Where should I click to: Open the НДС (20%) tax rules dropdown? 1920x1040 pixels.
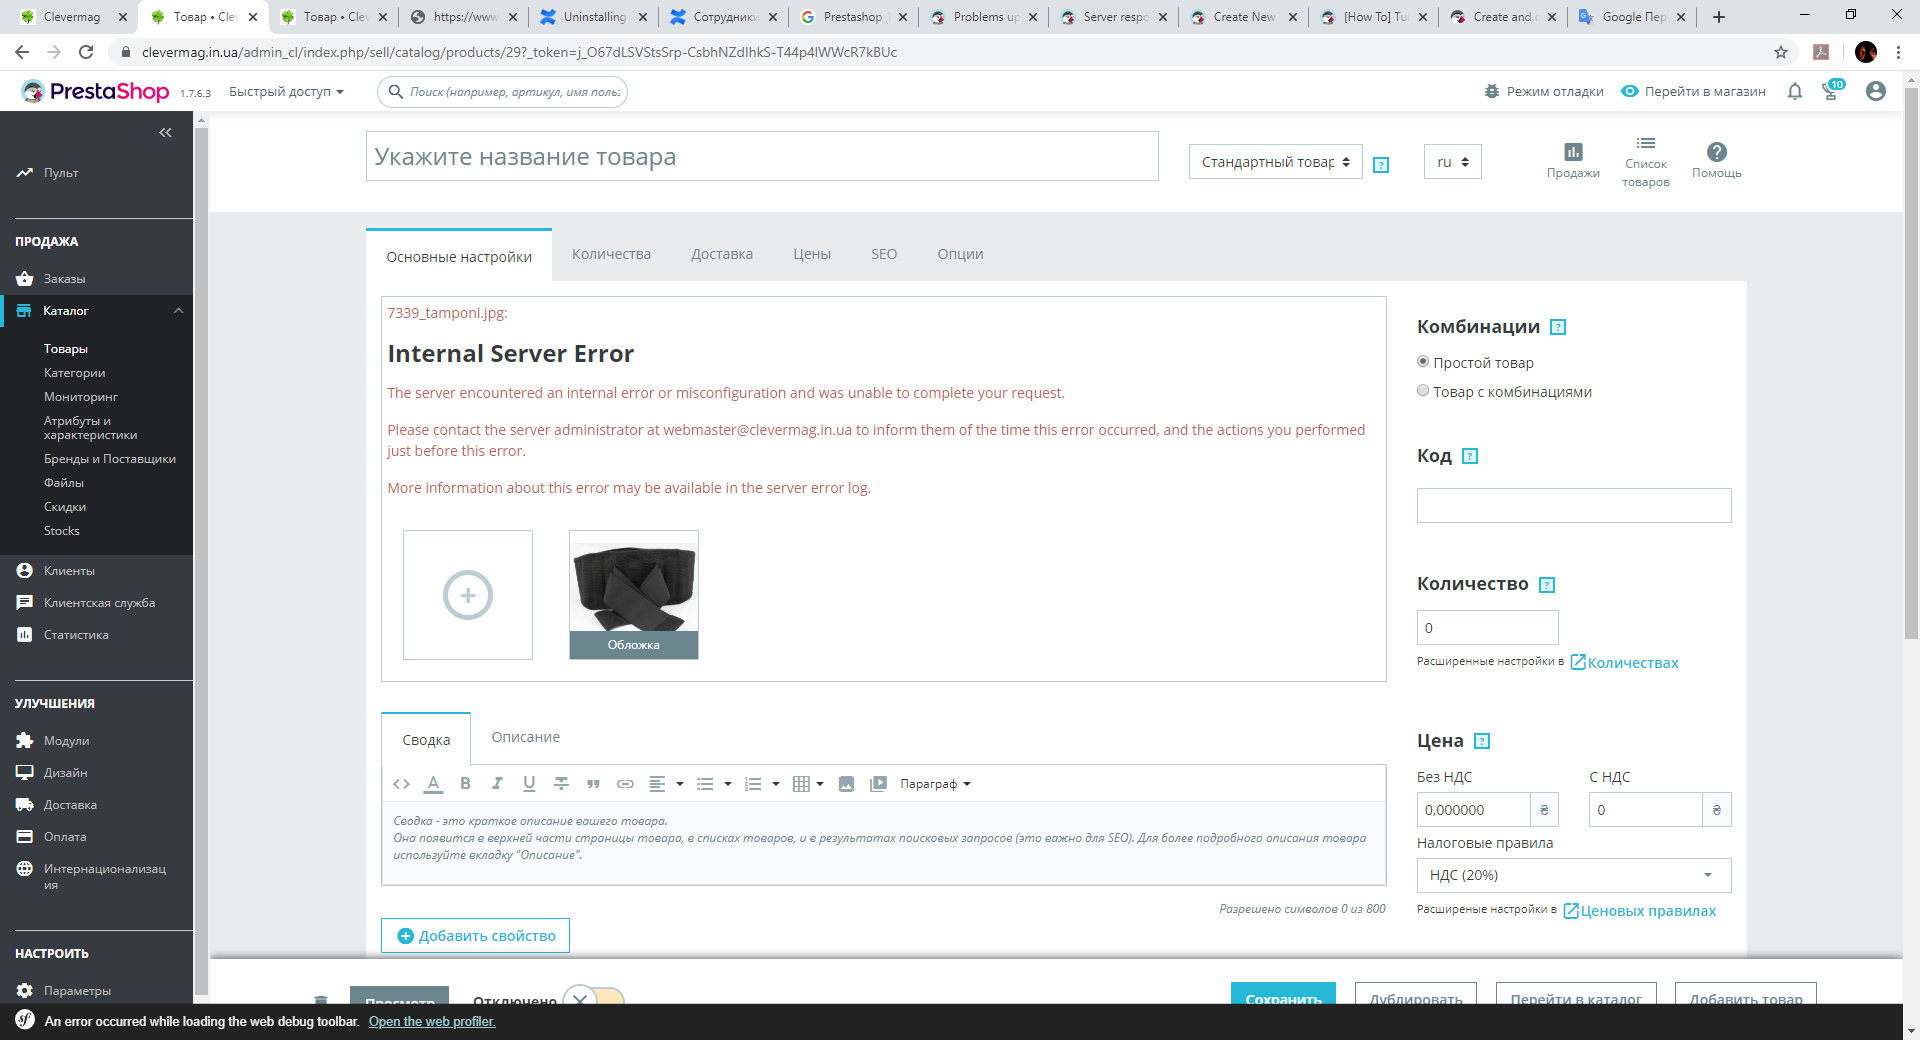click(1574, 875)
